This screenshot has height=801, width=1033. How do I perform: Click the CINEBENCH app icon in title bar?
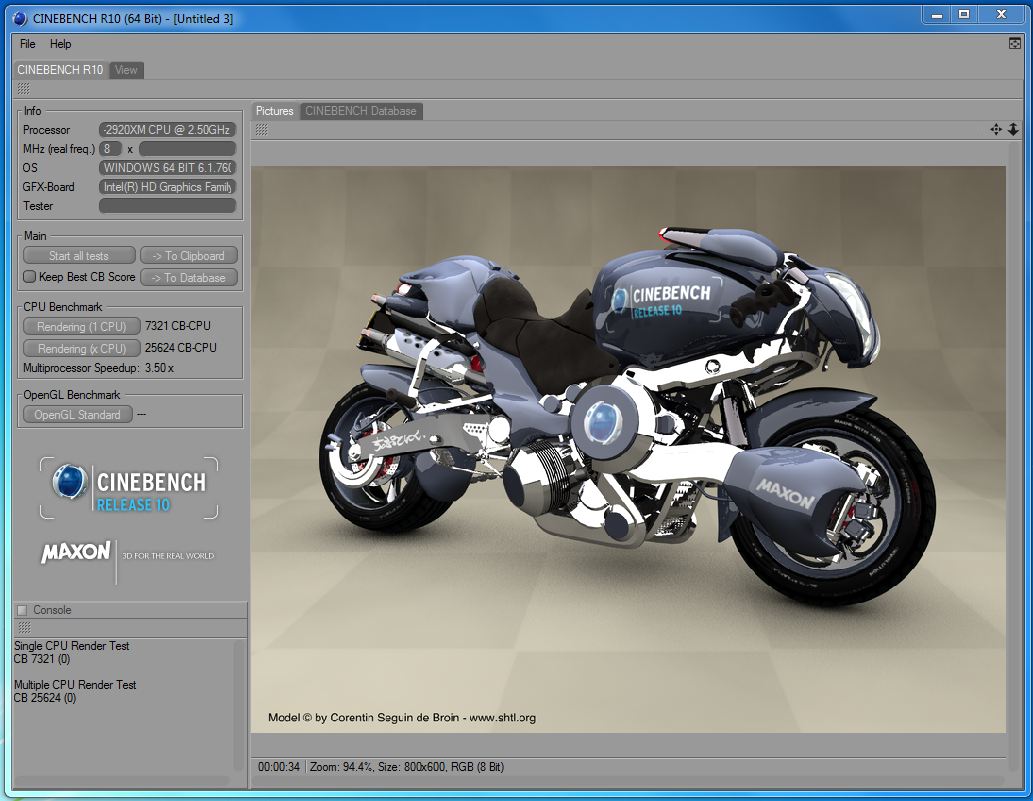20,18
